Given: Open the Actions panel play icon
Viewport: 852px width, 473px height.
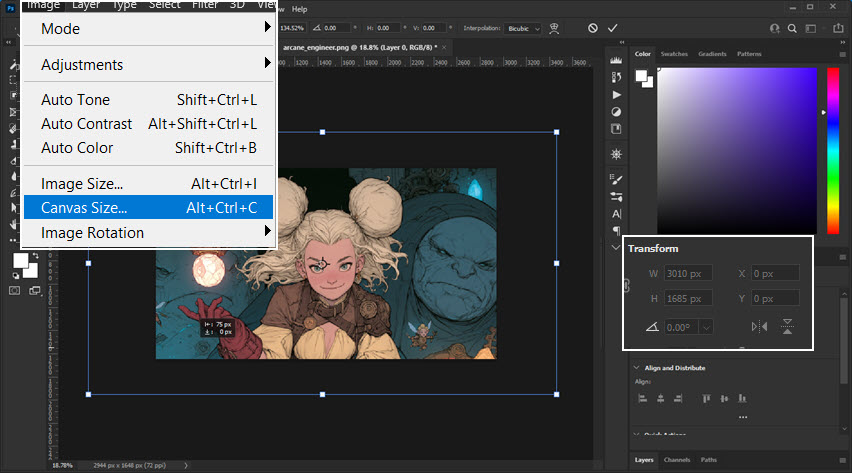Looking at the screenshot, I should (616, 95).
